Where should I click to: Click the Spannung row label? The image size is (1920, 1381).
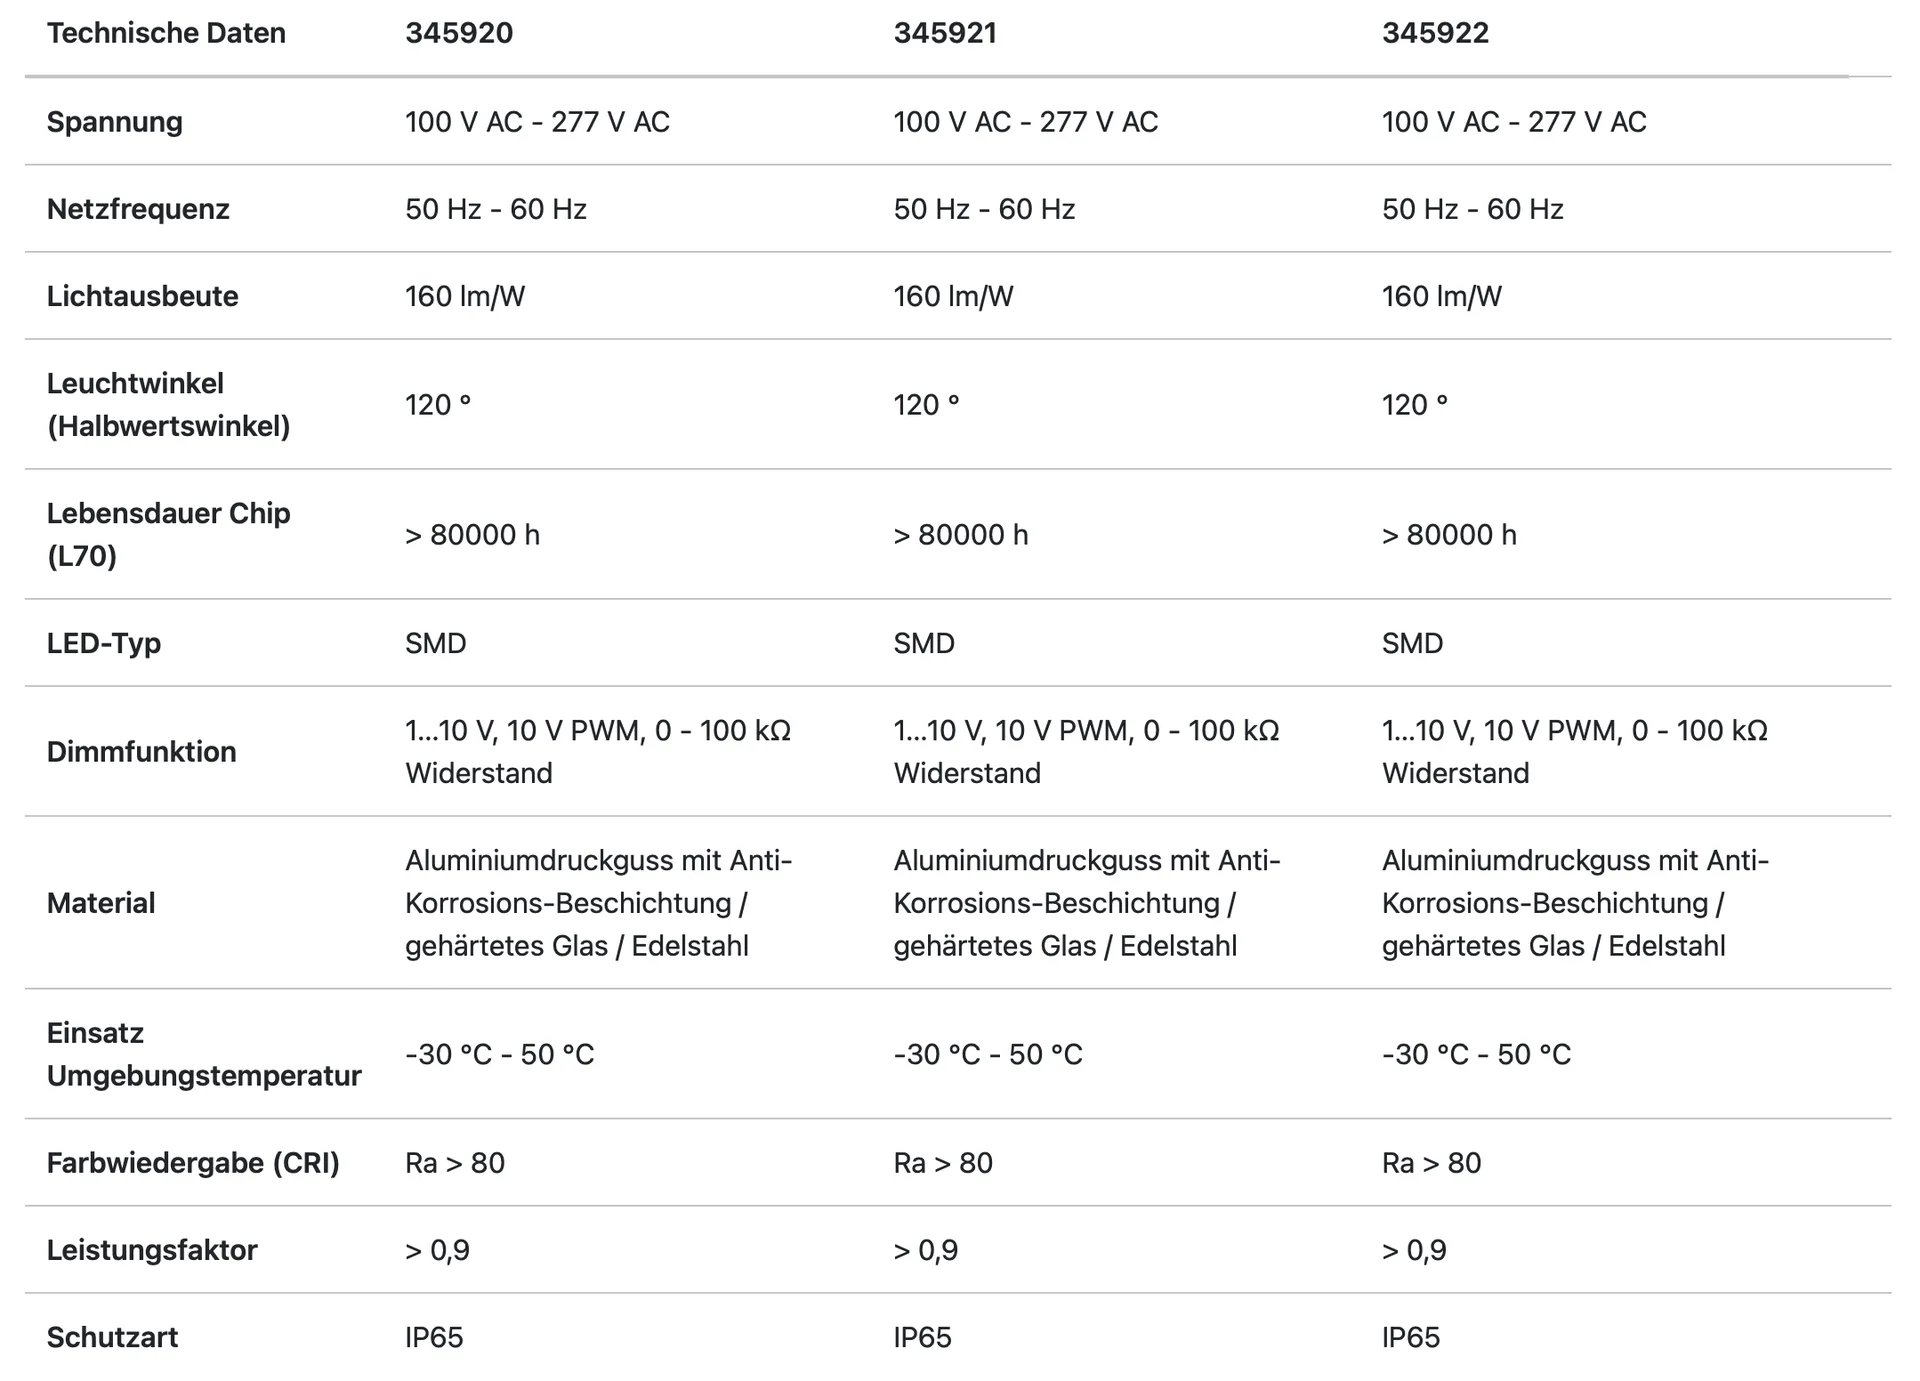point(115,122)
